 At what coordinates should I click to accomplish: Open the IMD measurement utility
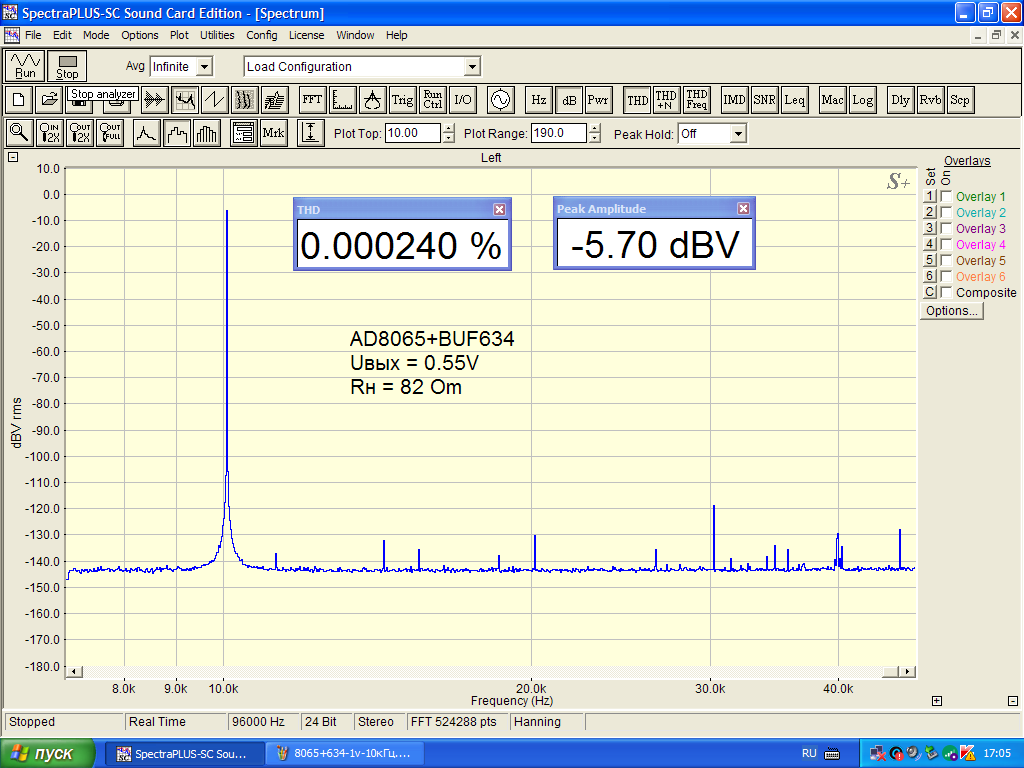[735, 100]
